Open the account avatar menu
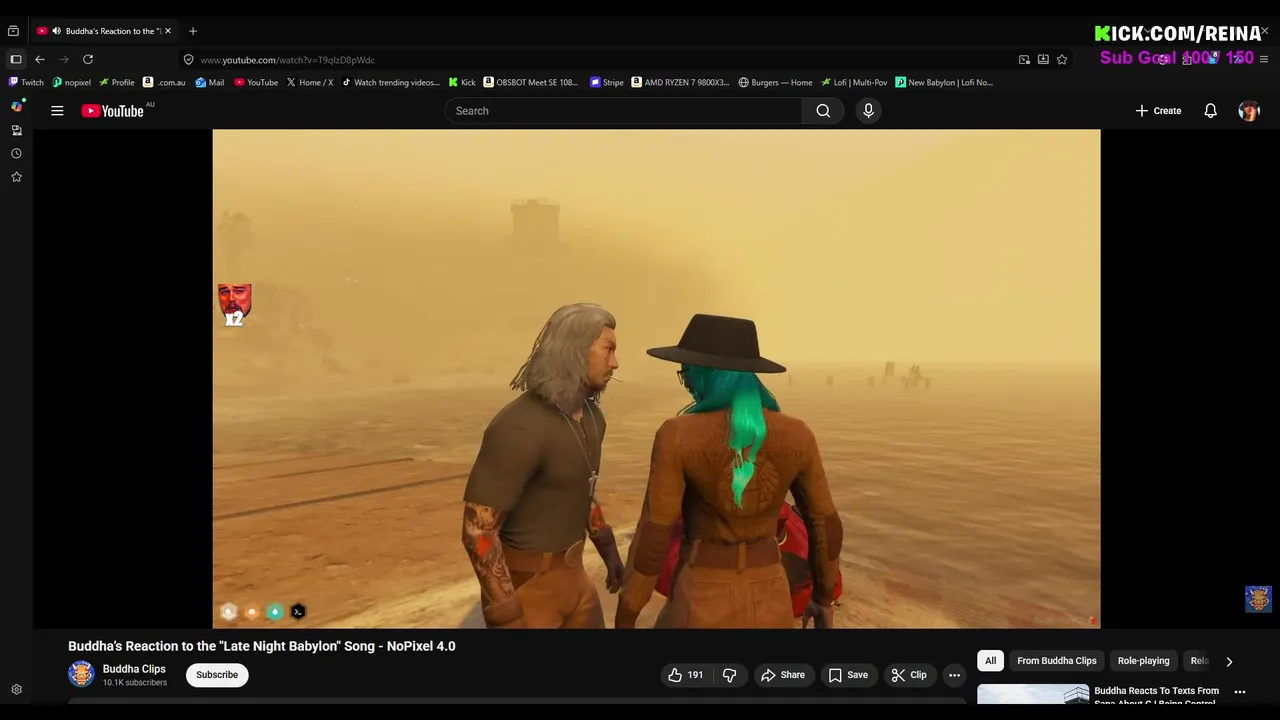Screen dimensions: 1280x720 point(1249,111)
